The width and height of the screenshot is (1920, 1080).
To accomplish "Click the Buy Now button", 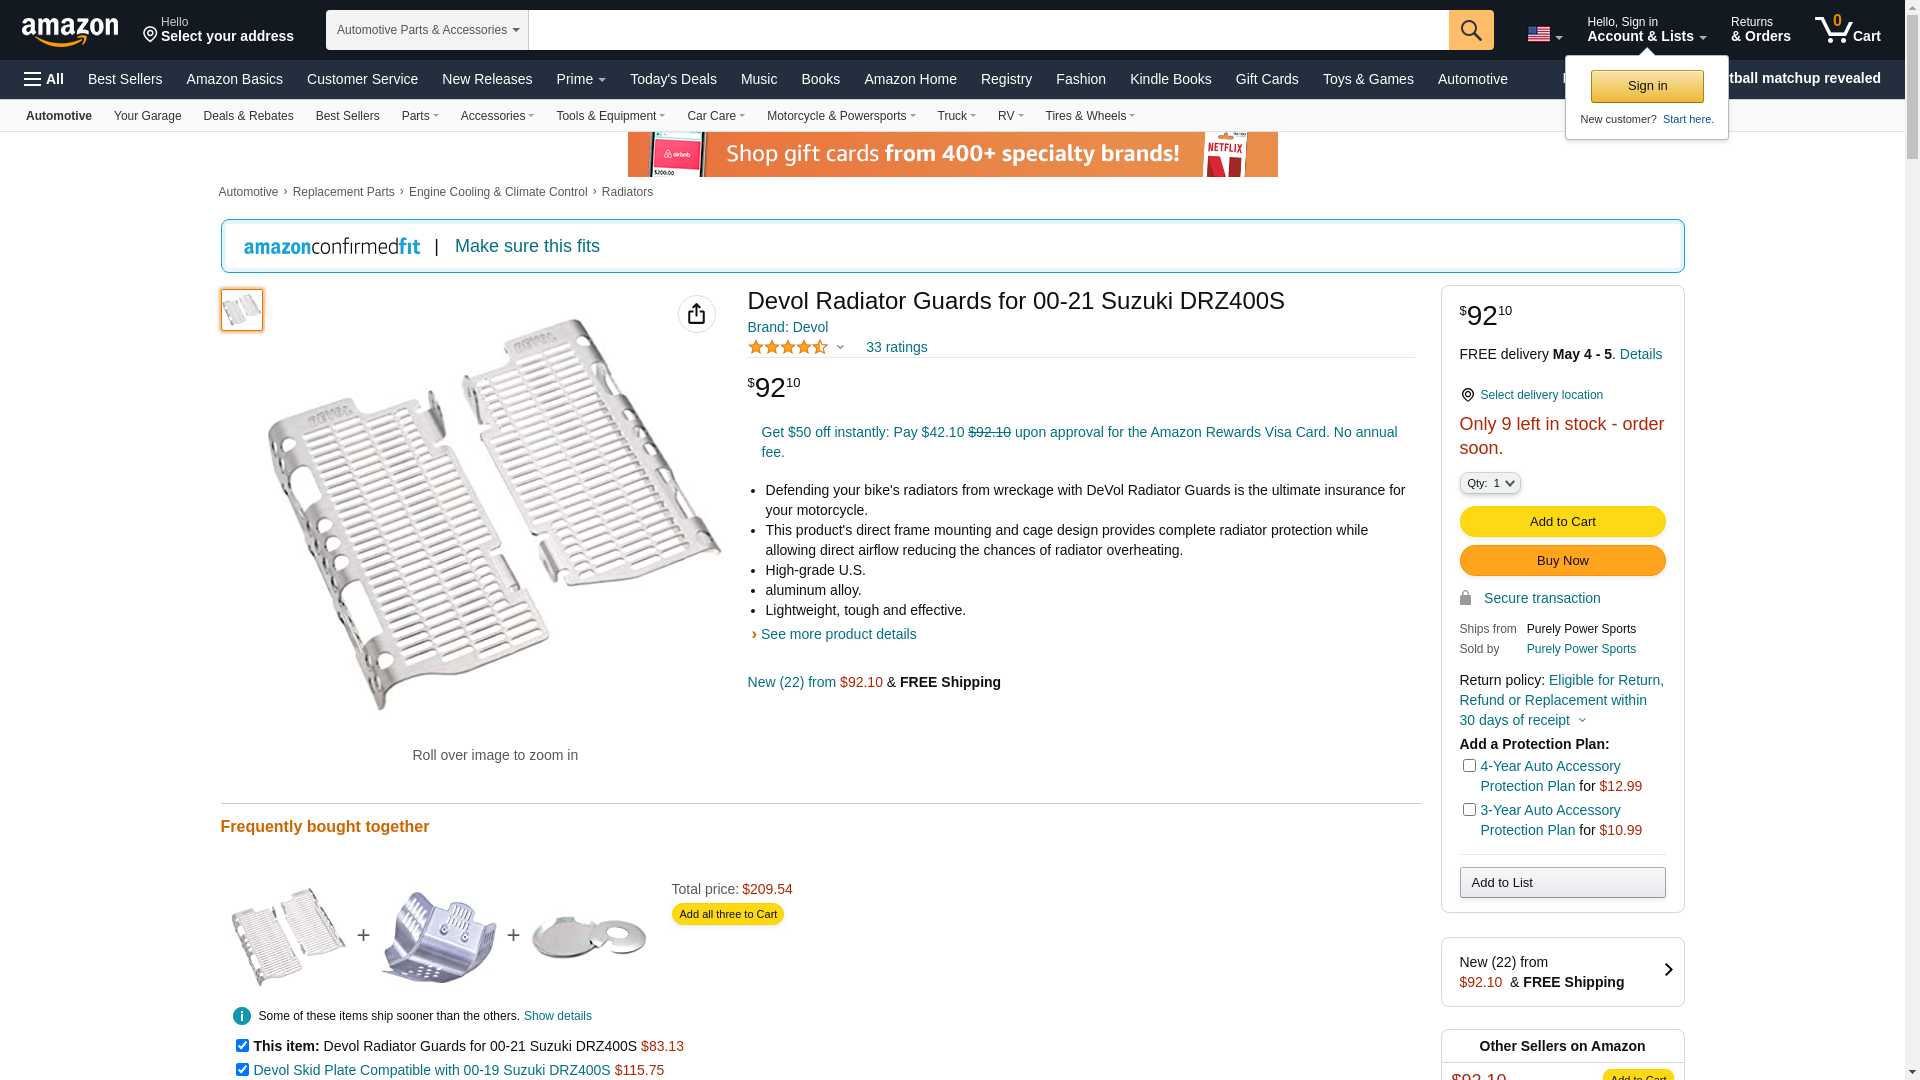I will [1562, 560].
